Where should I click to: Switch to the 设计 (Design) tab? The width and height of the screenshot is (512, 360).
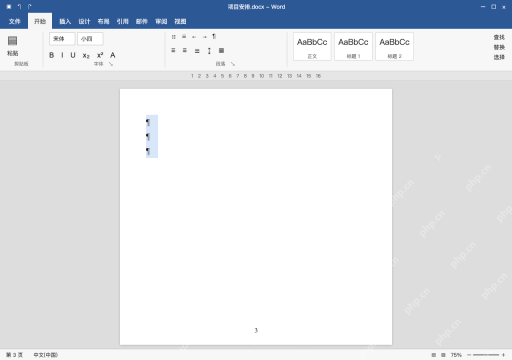(x=84, y=22)
